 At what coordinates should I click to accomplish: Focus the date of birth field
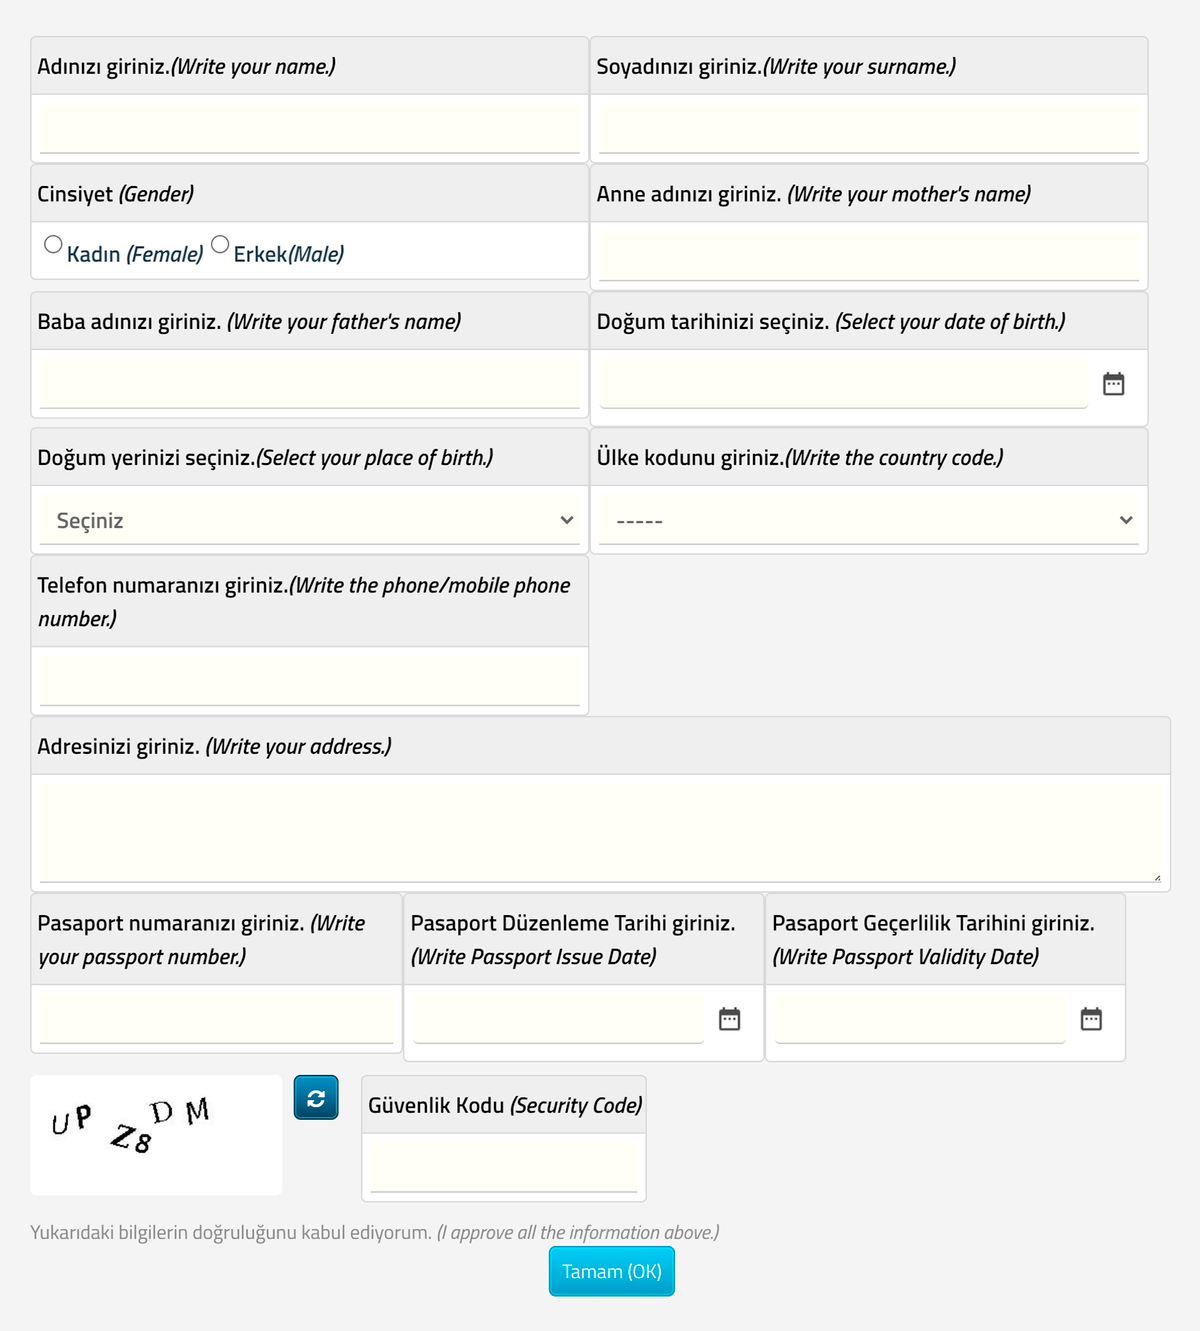[x=843, y=383]
